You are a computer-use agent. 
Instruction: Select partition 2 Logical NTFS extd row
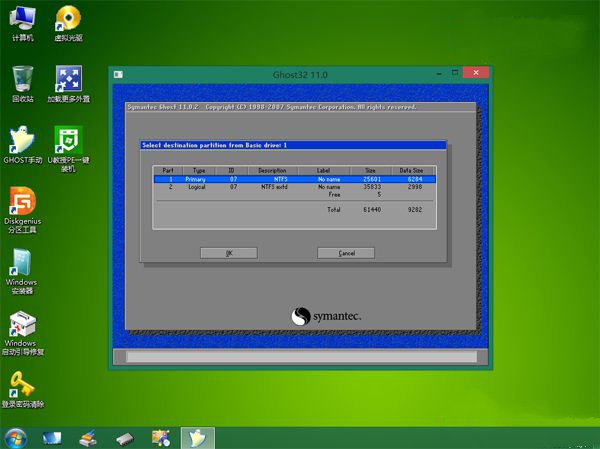[x=295, y=187]
